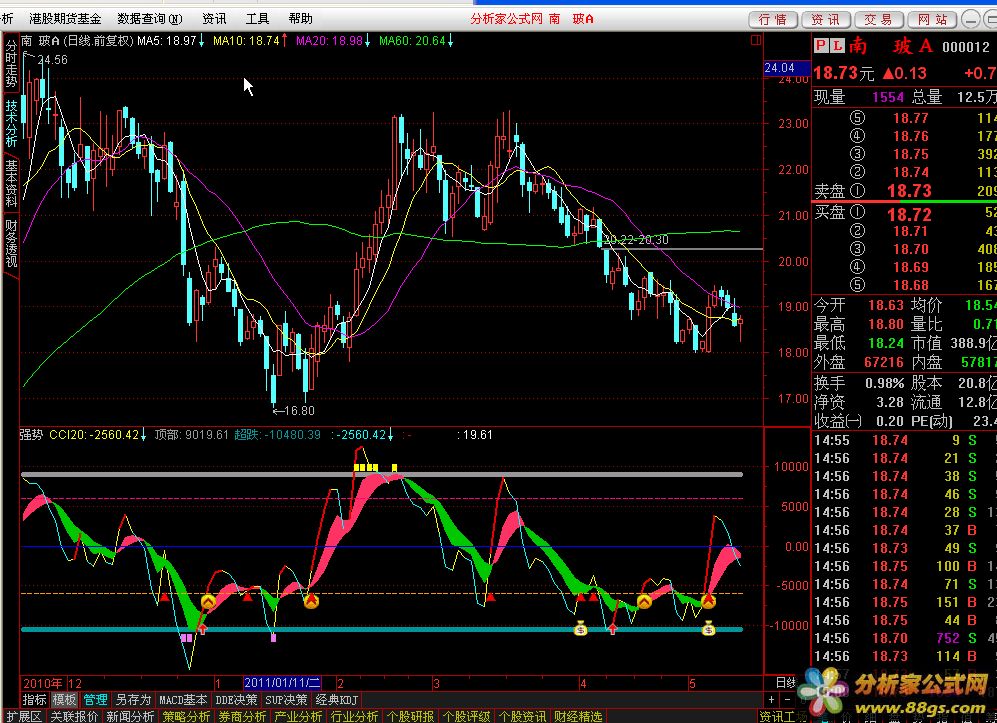
Task: Open the 资讯 news button at top right
Action: pyautogui.click(x=825, y=20)
